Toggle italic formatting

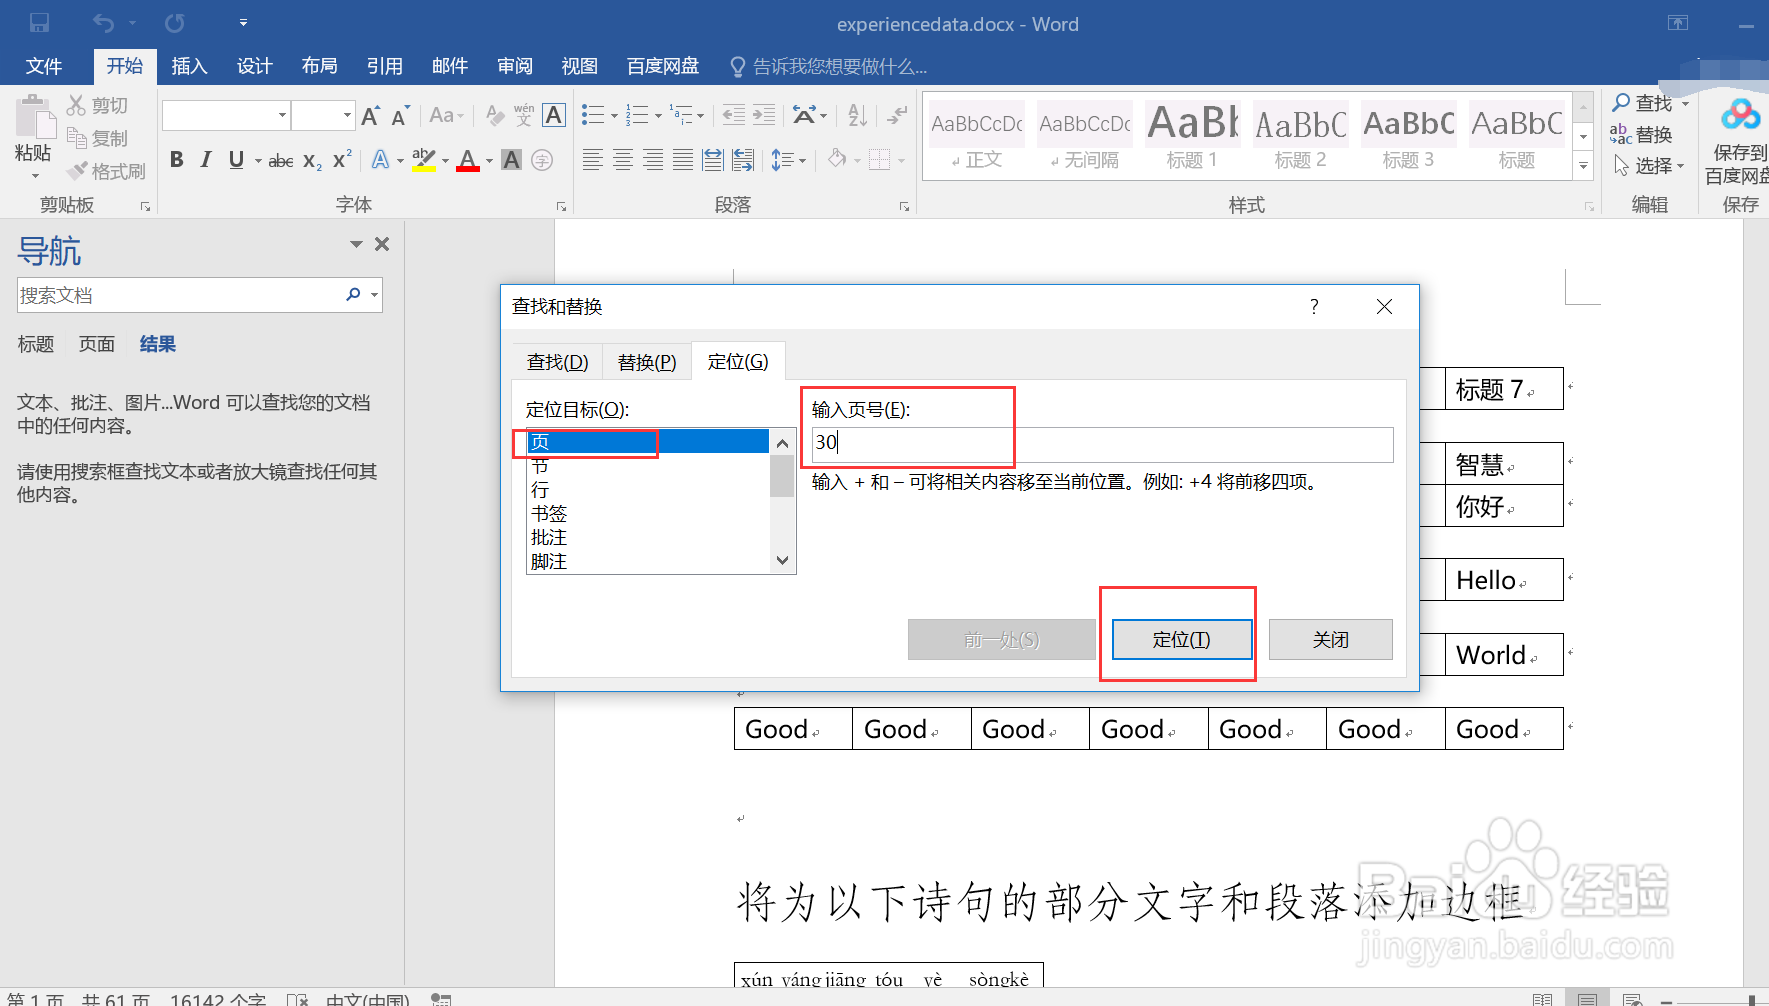206,159
